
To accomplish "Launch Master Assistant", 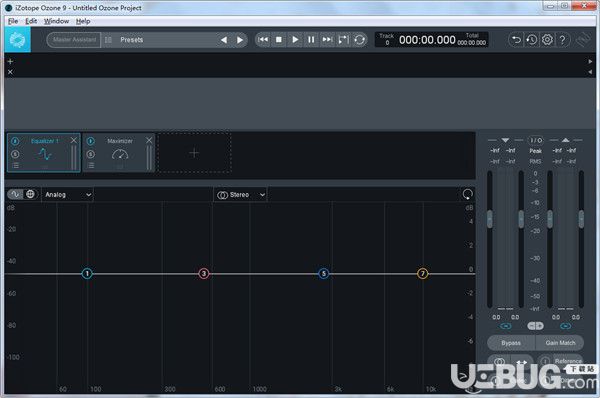I will (x=74, y=40).
